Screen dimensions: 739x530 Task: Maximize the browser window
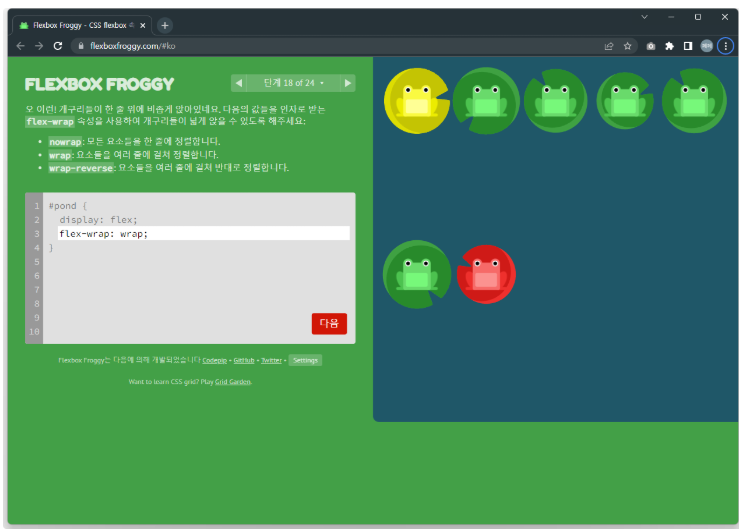(698, 17)
